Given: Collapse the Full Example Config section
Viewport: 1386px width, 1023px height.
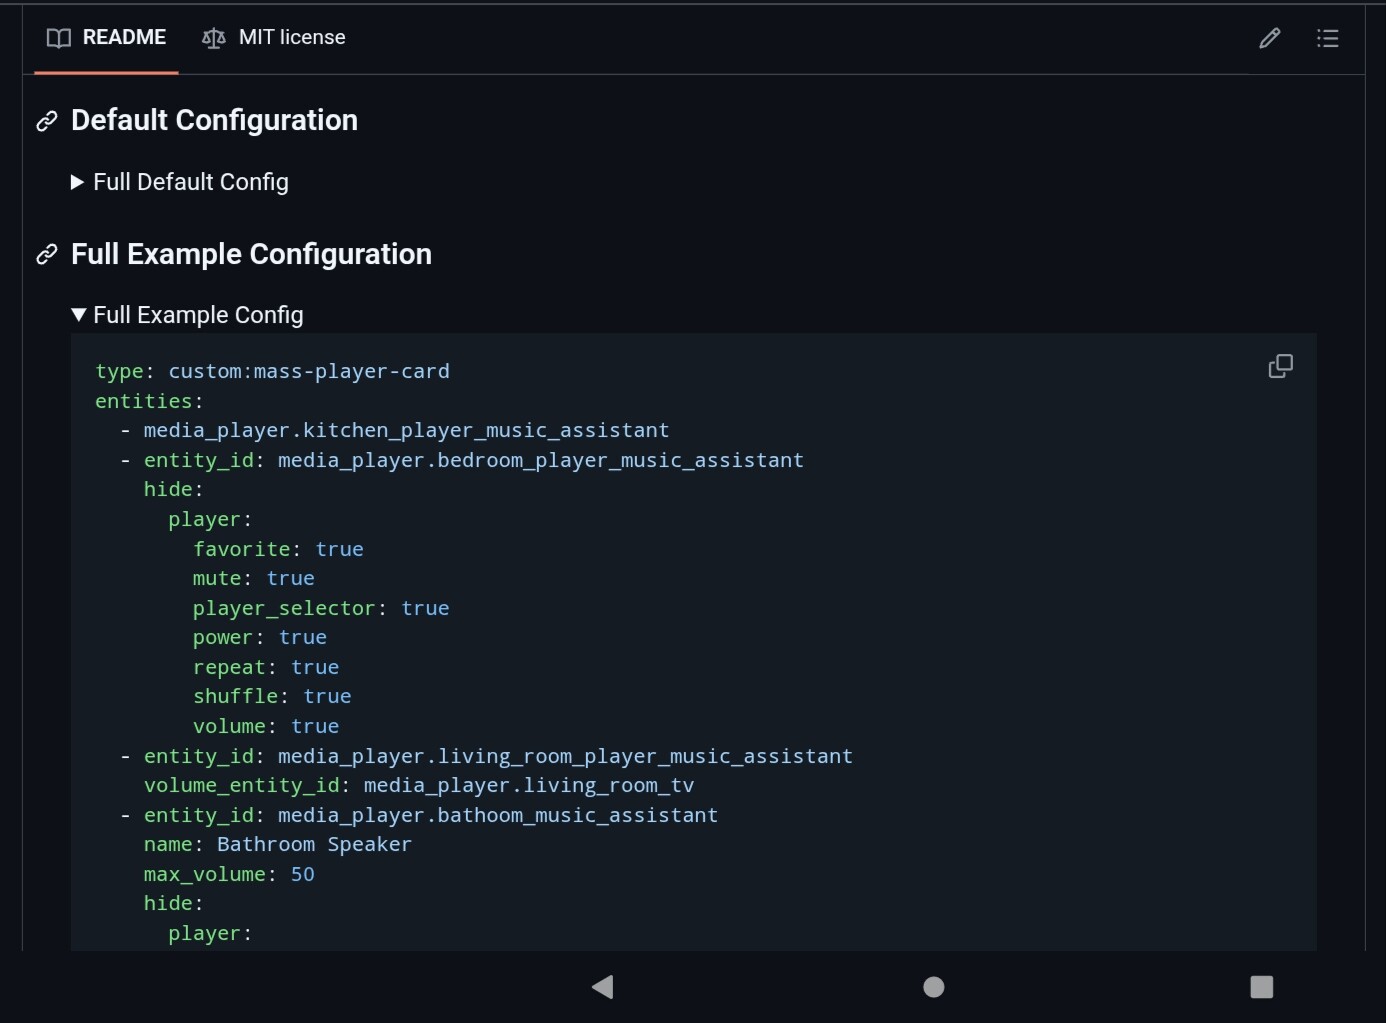Looking at the screenshot, I should (x=188, y=315).
